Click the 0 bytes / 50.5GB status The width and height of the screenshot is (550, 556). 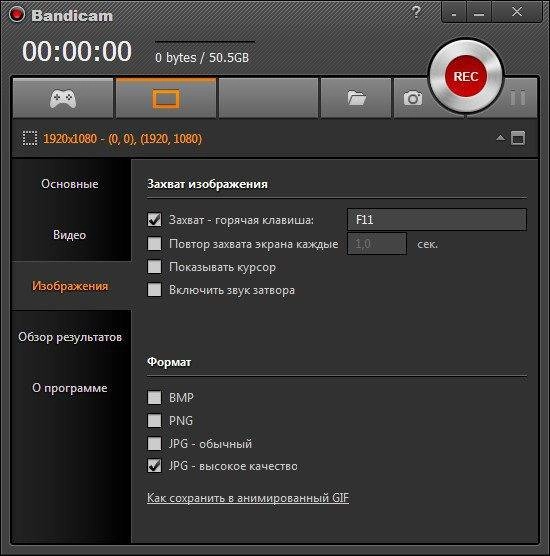202,57
